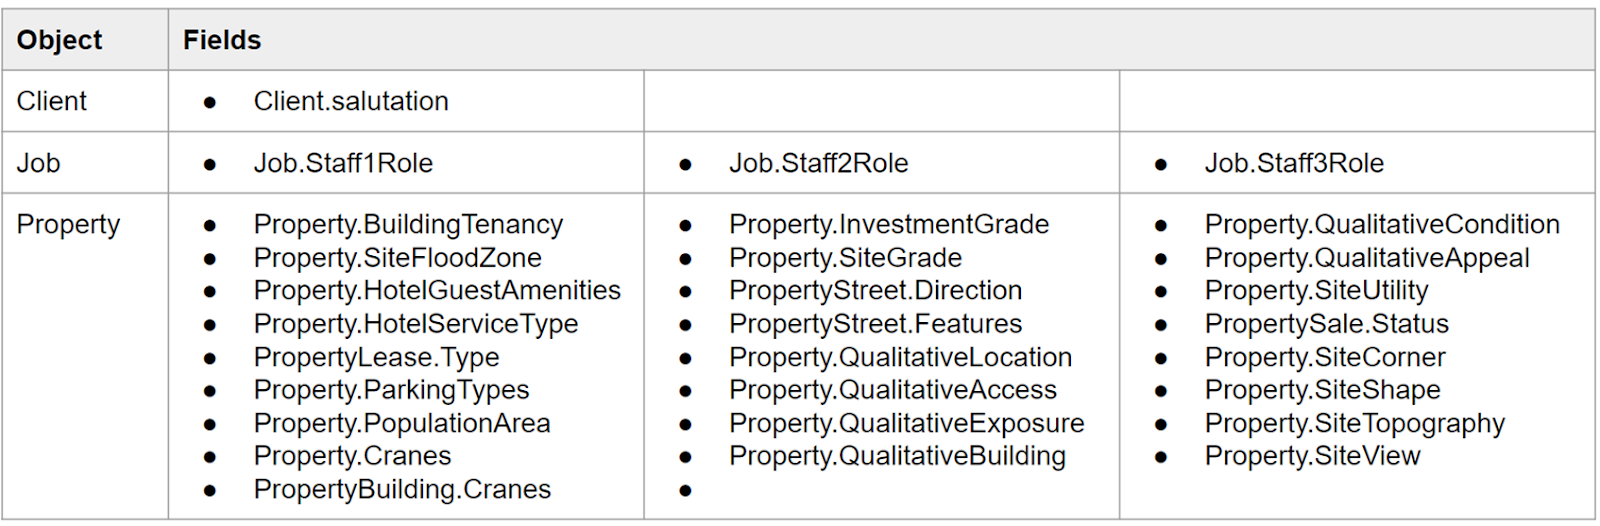Click the Property.SiteTopography field

point(1354,423)
